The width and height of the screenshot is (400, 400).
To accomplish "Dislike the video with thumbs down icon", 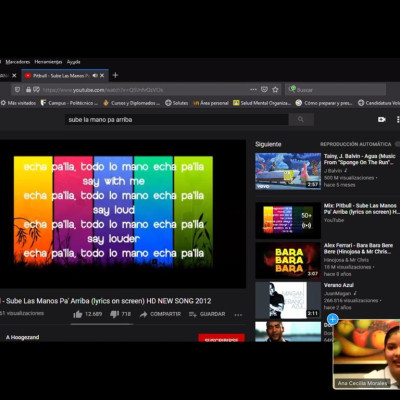I will click(115, 314).
